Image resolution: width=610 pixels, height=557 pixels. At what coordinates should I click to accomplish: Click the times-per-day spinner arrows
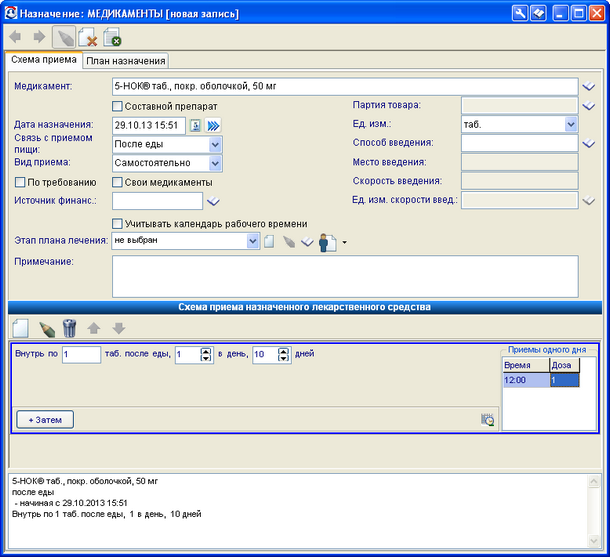click(x=206, y=354)
